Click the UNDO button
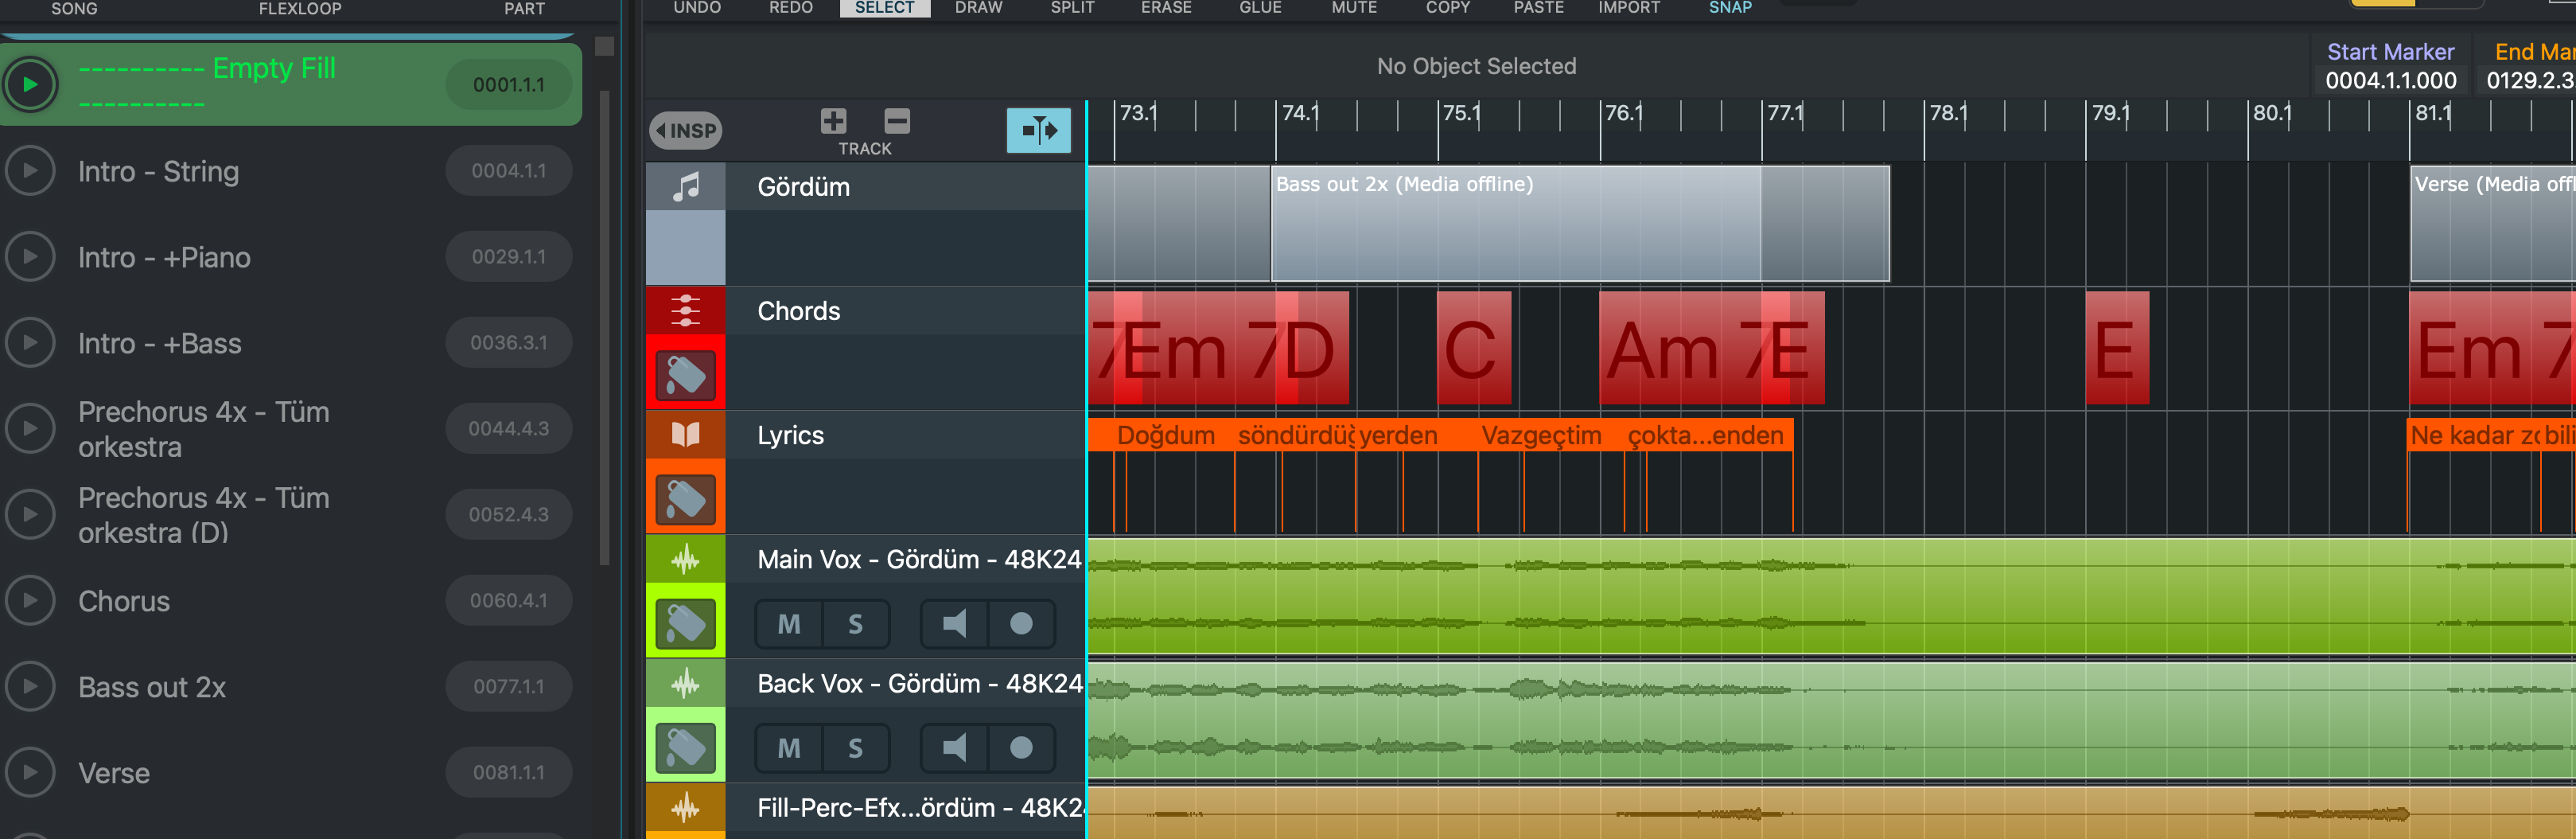The height and width of the screenshot is (839, 2576). [697, 8]
